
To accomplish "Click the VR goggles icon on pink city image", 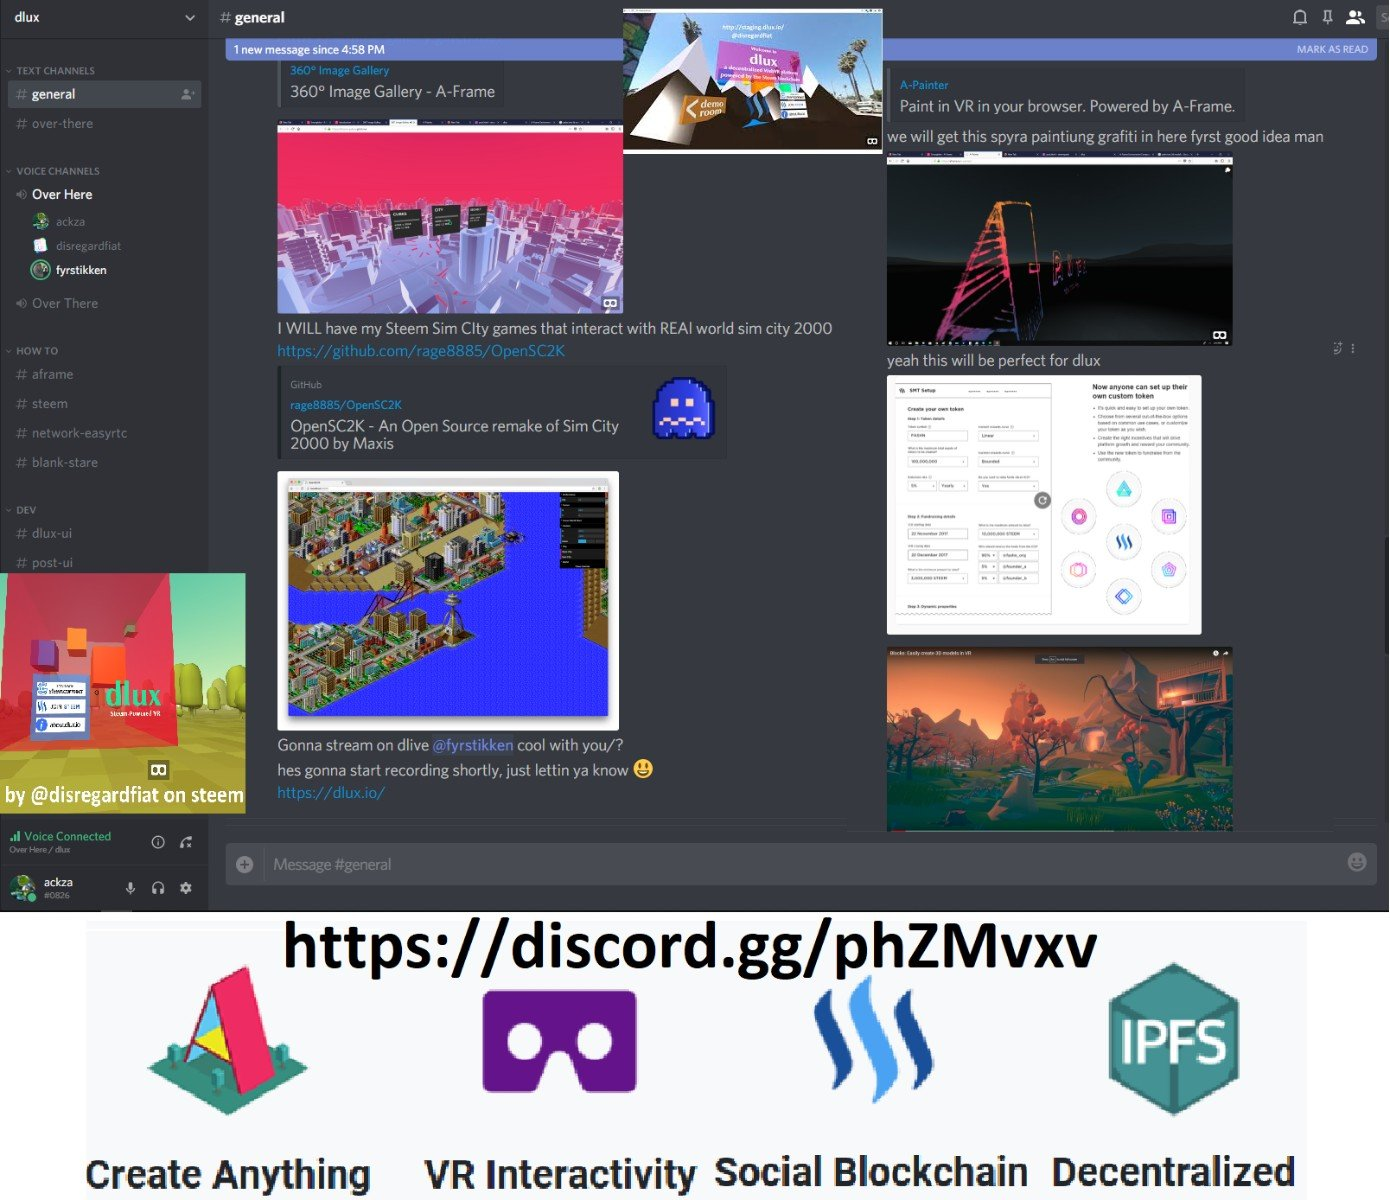I will (x=609, y=303).
